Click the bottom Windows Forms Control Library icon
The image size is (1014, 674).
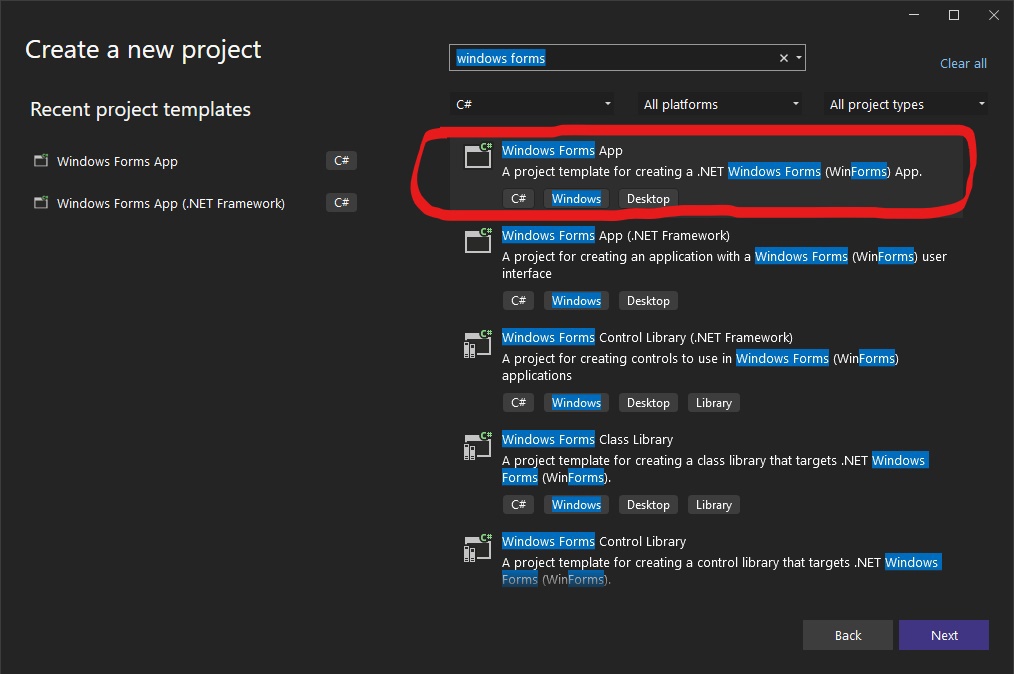click(478, 548)
